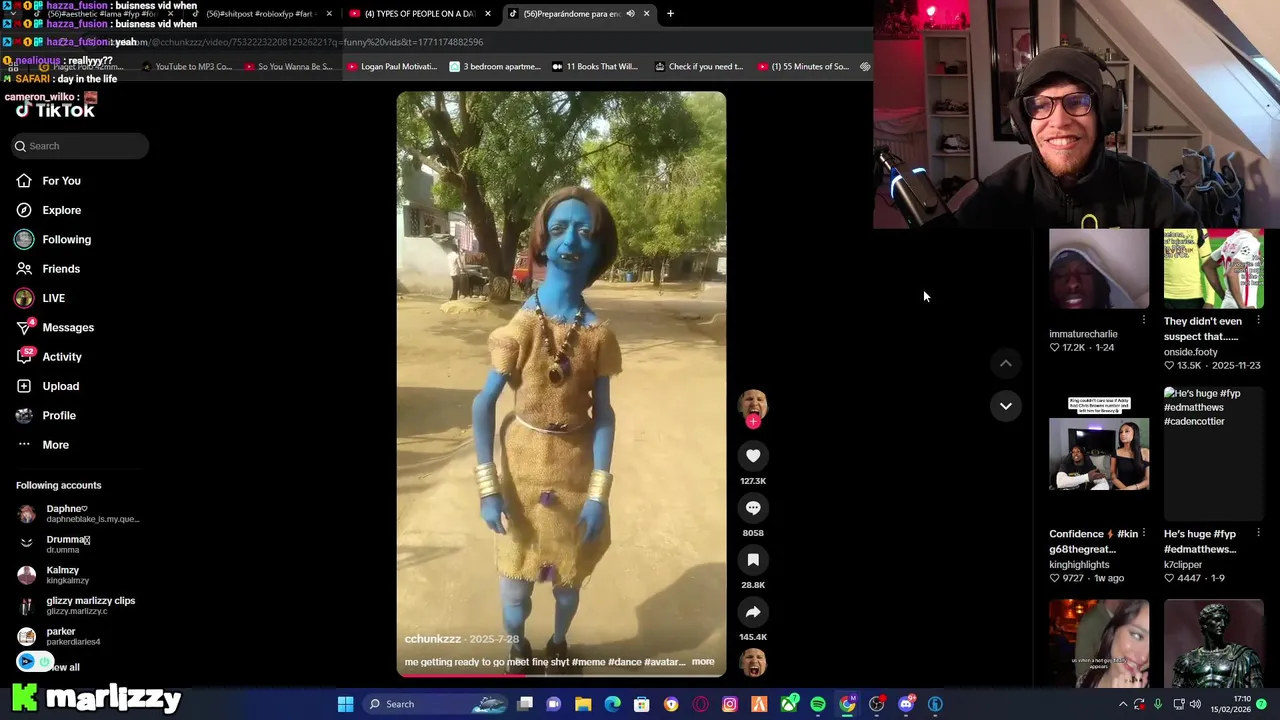Viewport: 1280px width, 720px height.
Task: Toggle the microphone tray icon
Action: (1158, 704)
